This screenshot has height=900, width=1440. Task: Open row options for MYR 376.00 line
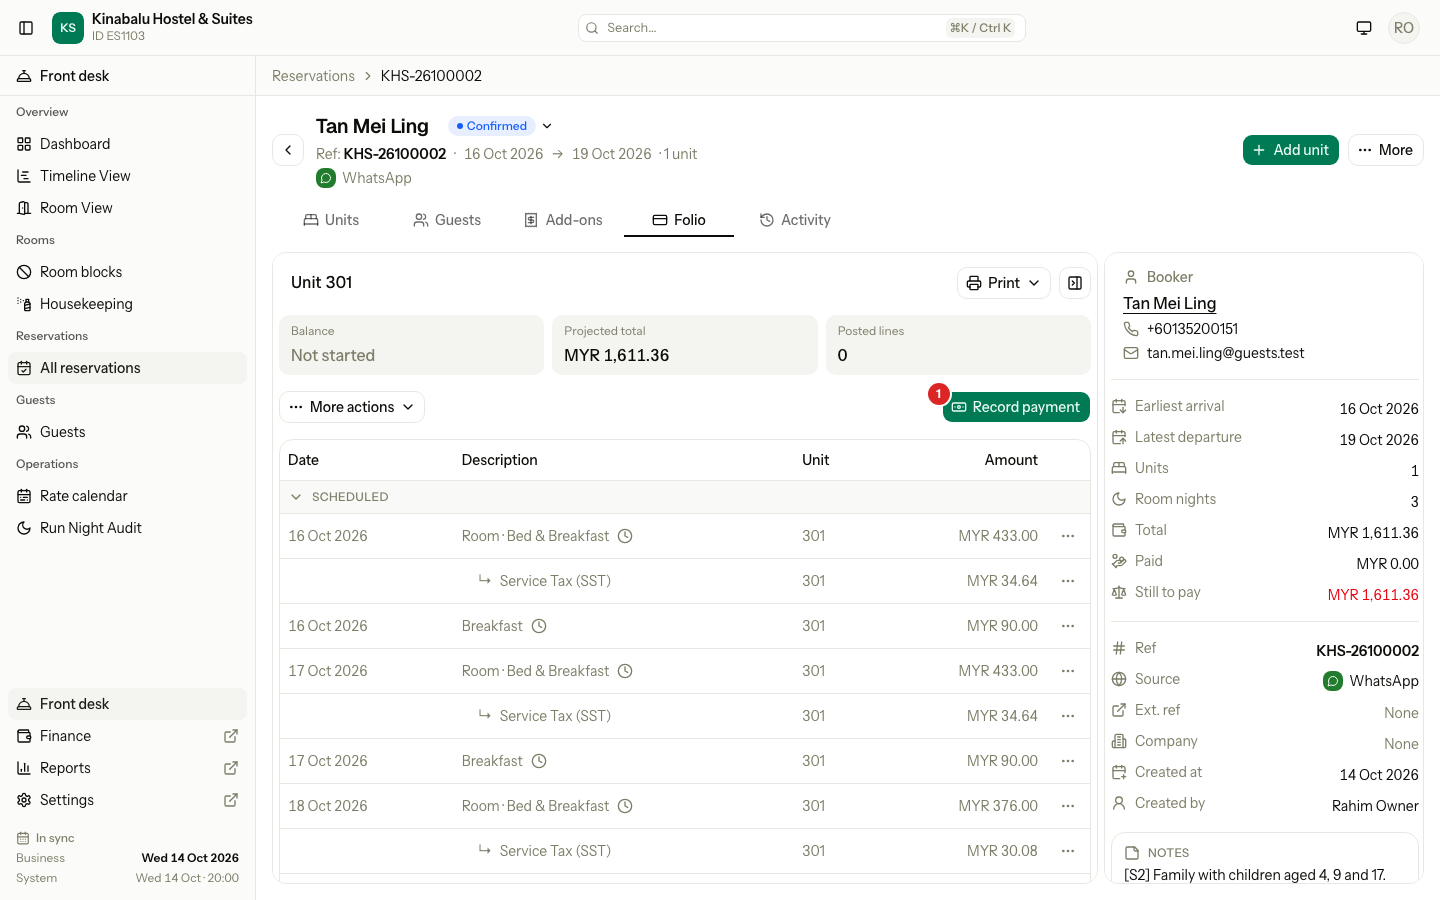(1068, 806)
